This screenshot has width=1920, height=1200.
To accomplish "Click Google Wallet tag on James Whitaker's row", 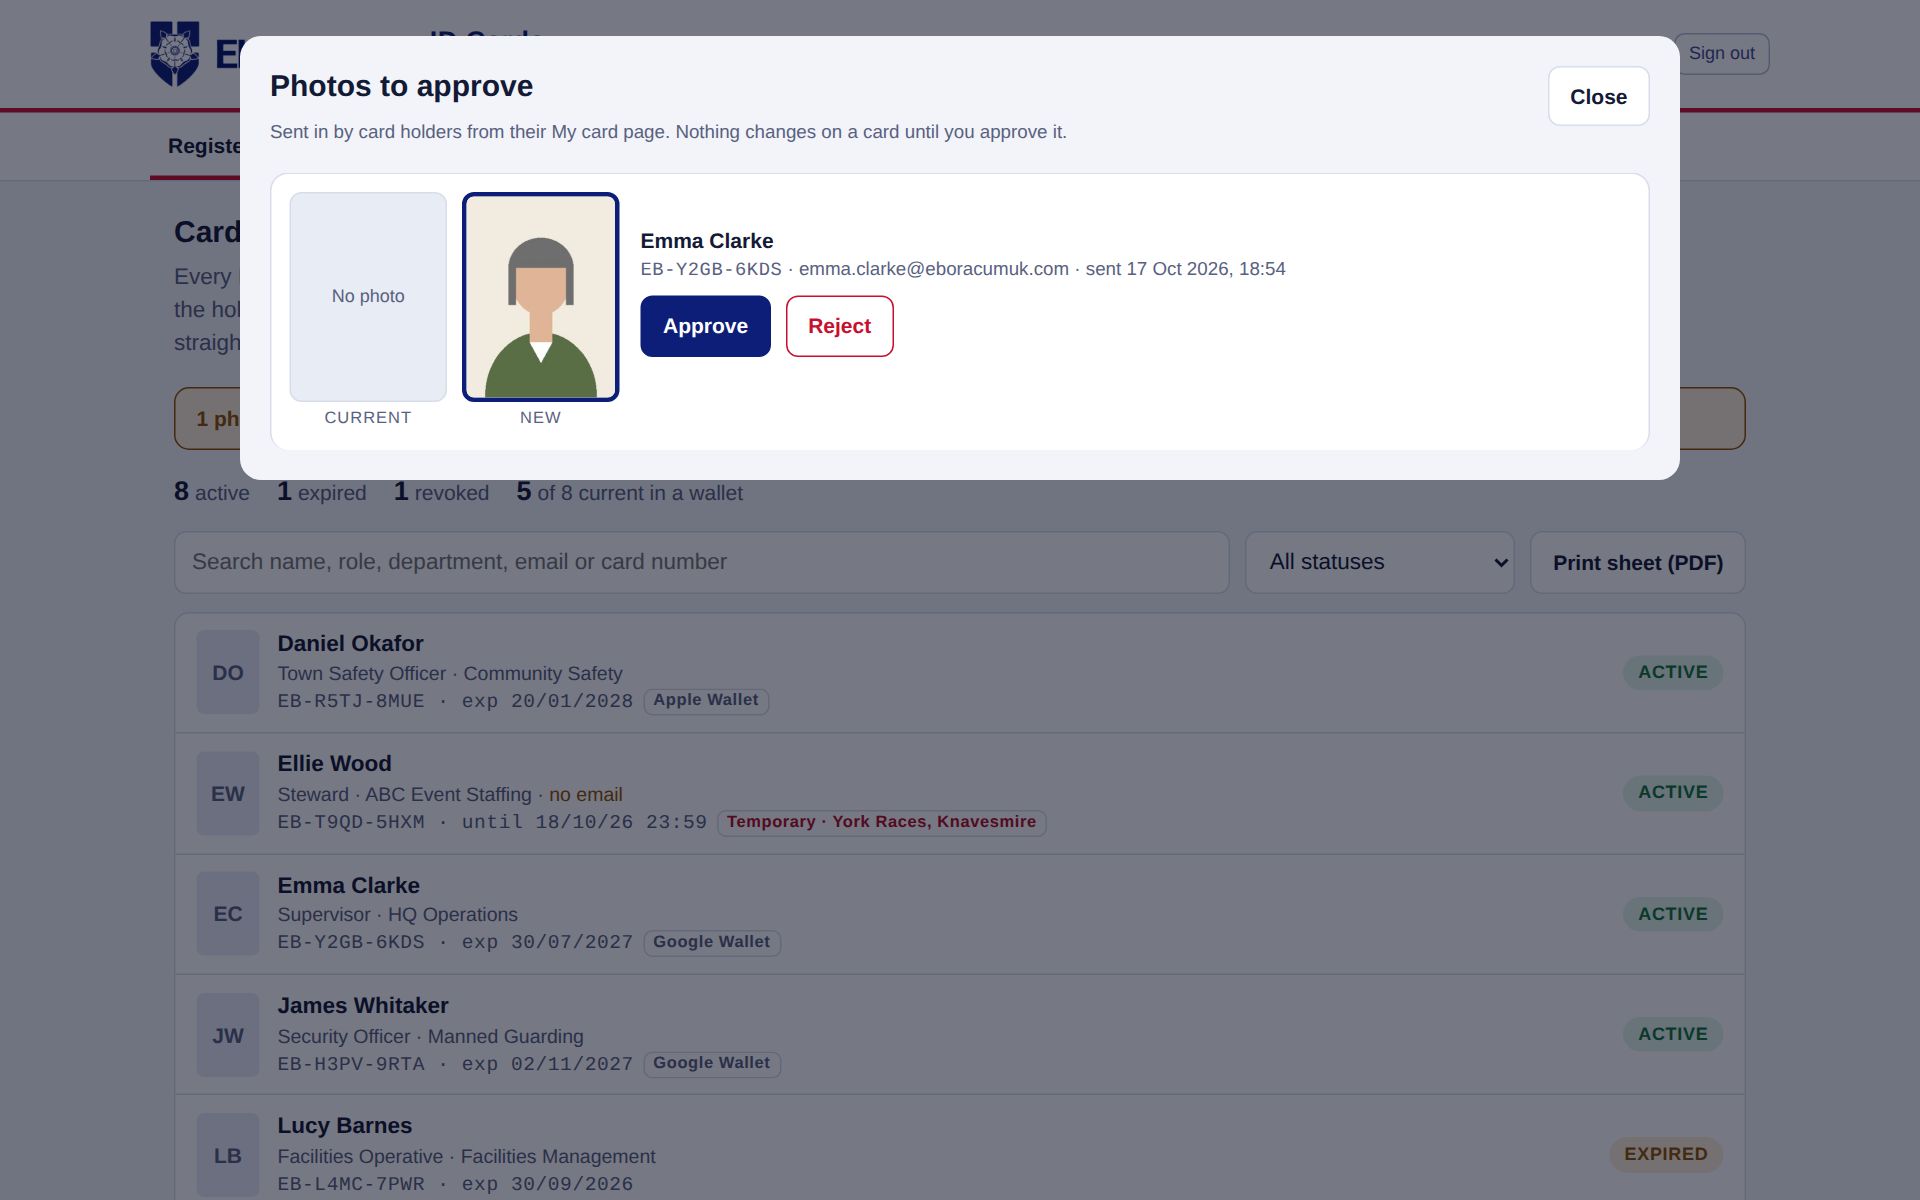I will (x=712, y=1063).
